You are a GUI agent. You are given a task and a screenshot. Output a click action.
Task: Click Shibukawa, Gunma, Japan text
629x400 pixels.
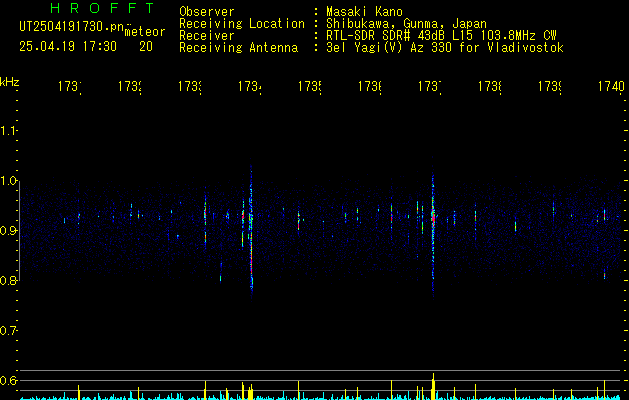pyautogui.click(x=406, y=24)
